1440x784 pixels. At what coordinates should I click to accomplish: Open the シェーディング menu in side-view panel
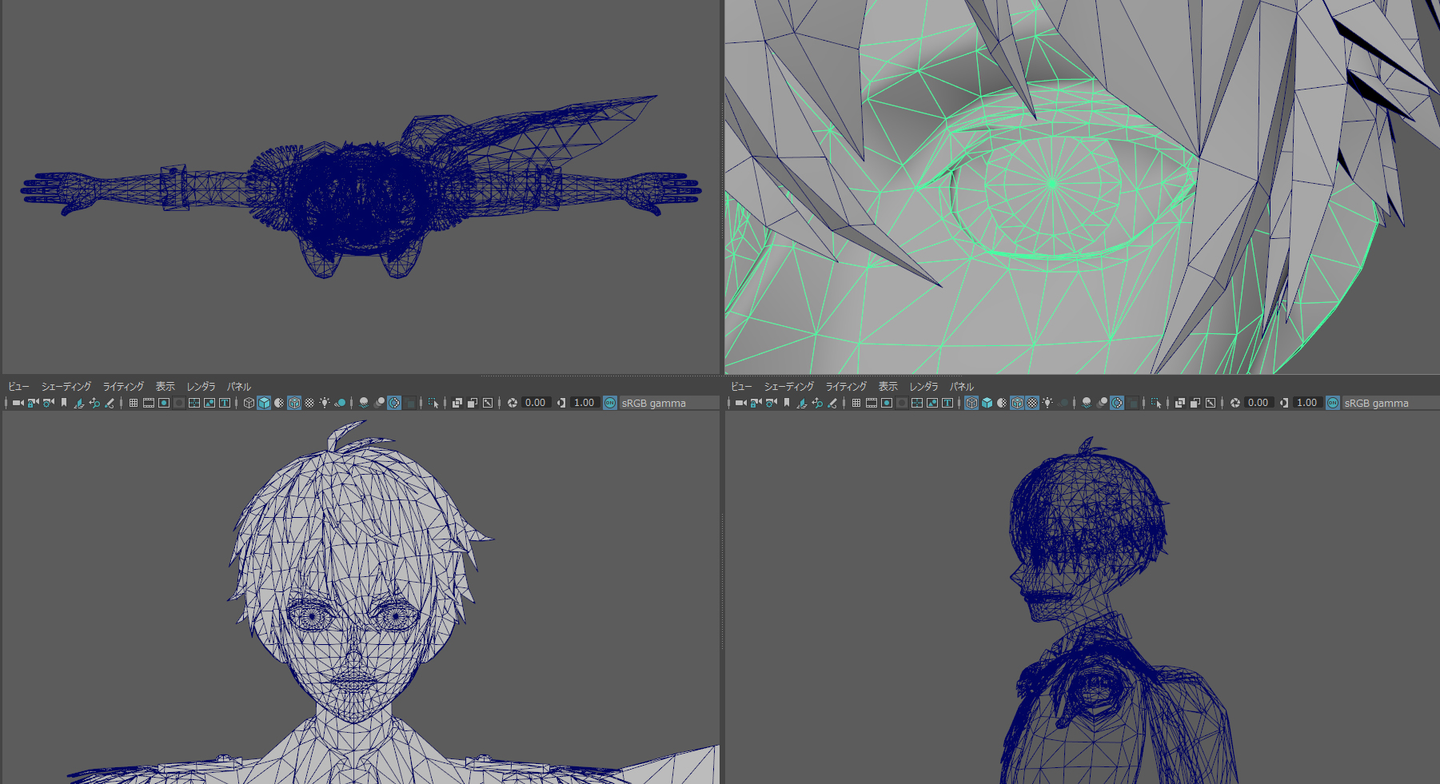789,386
